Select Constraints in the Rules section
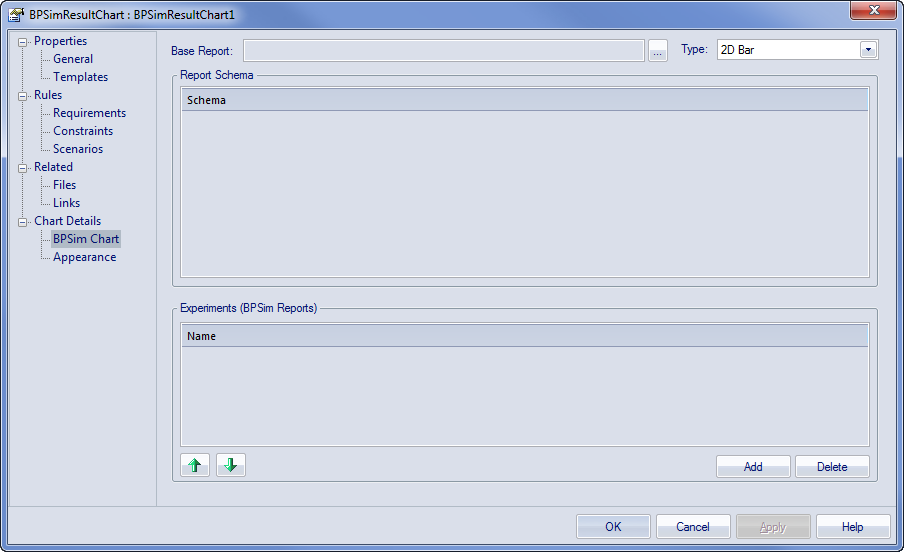The width and height of the screenshot is (904, 552). pos(83,131)
